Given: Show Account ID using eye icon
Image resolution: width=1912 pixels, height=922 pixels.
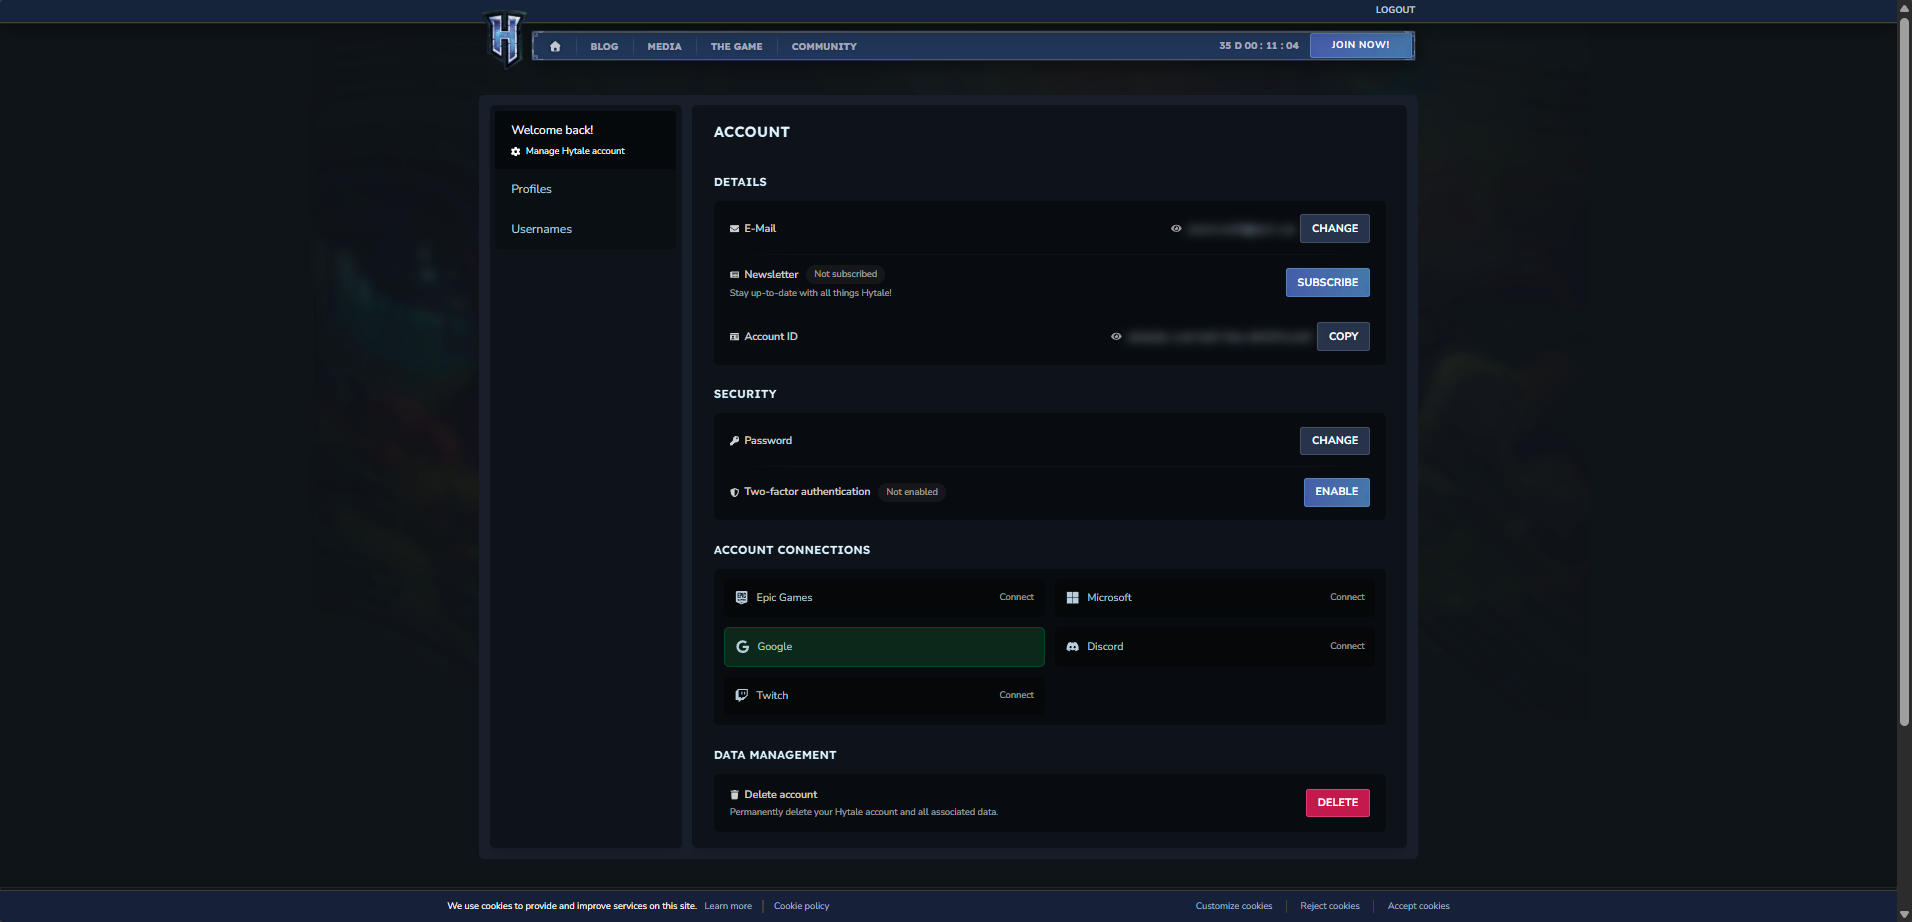Looking at the screenshot, I should point(1116,337).
